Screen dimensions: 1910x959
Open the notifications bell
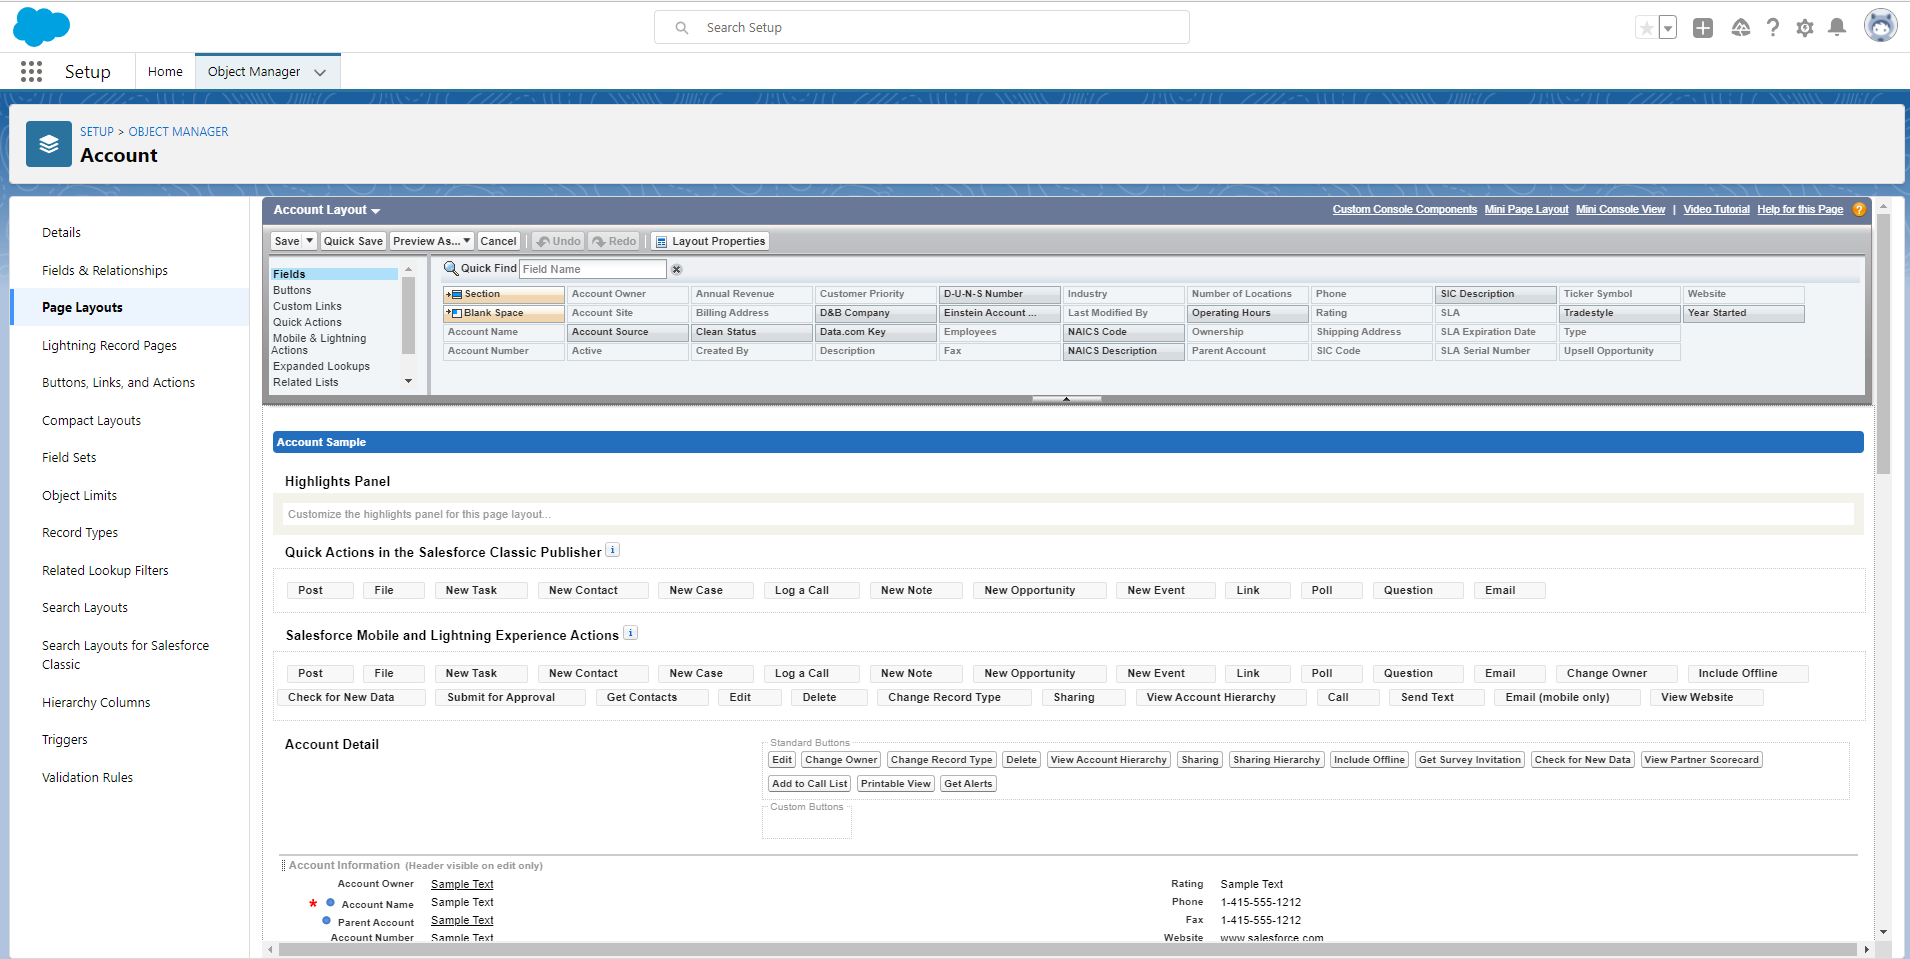[x=1837, y=28]
